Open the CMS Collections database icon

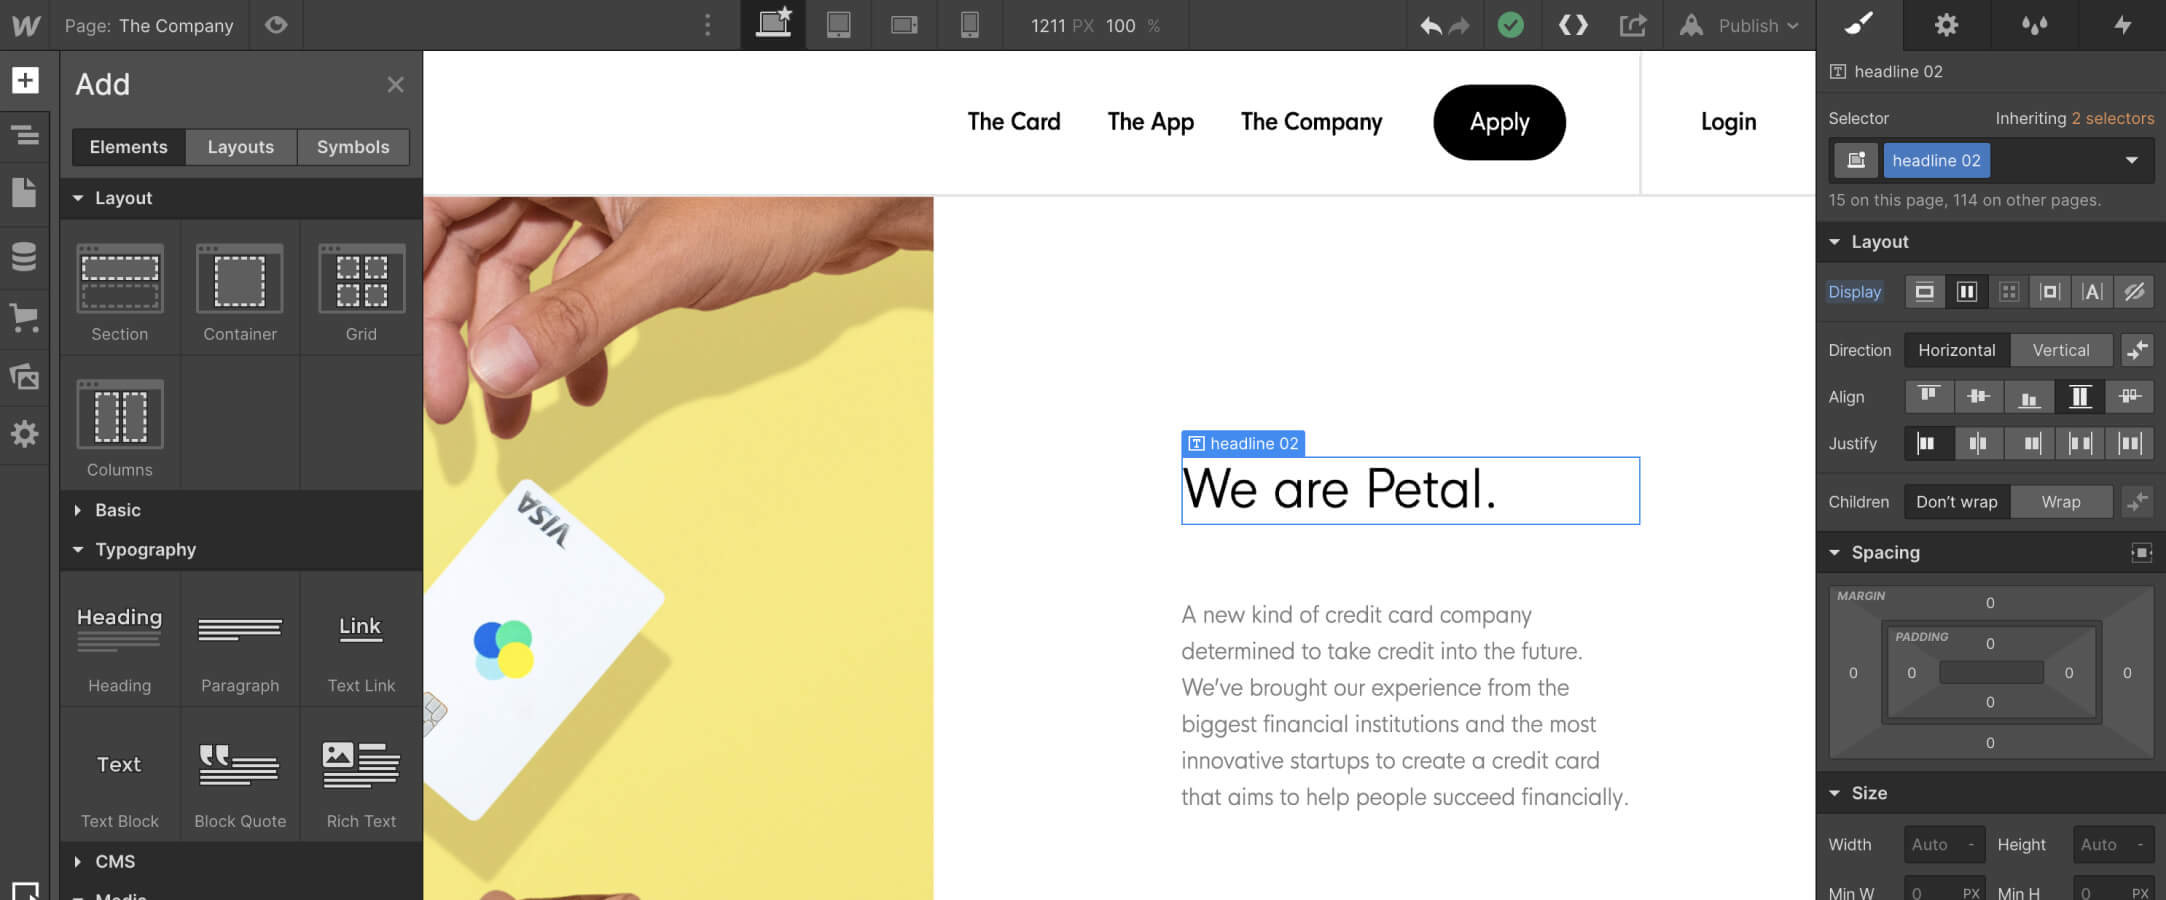(x=25, y=256)
